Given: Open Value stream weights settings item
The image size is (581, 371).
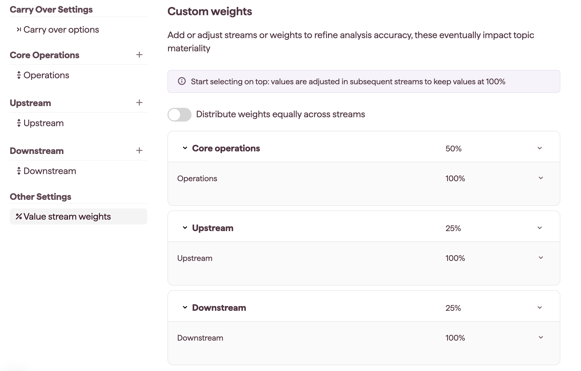Looking at the screenshot, I should [78, 216].
